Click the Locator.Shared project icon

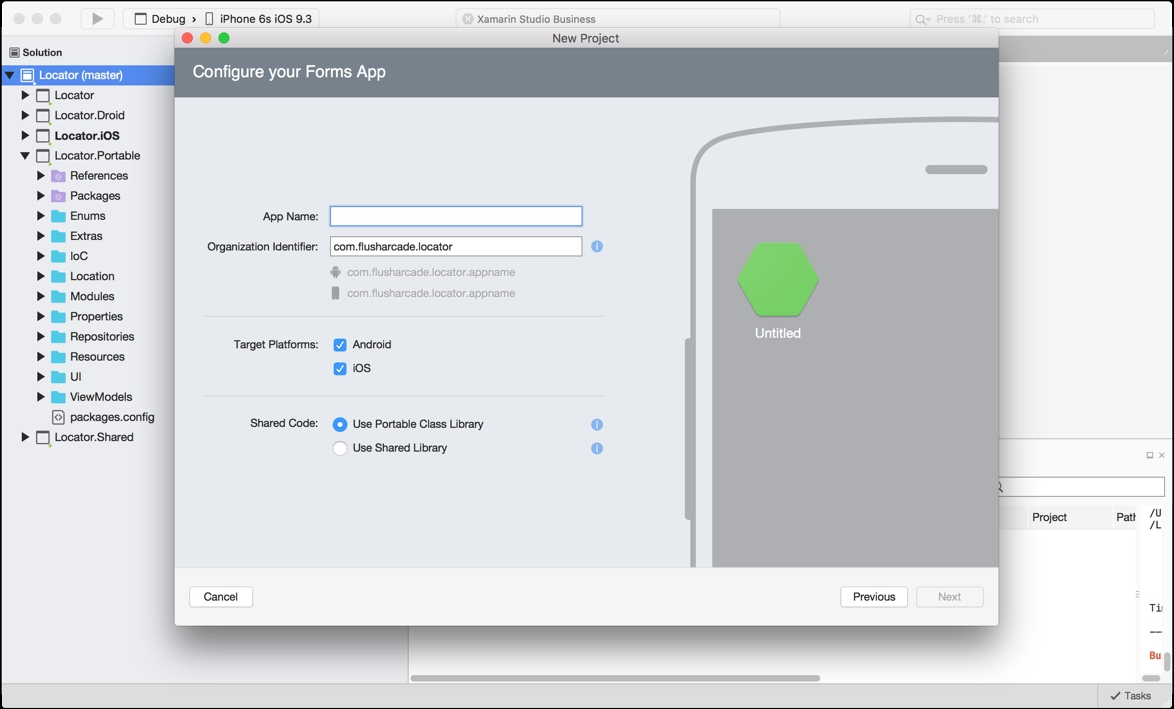[43, 438]
